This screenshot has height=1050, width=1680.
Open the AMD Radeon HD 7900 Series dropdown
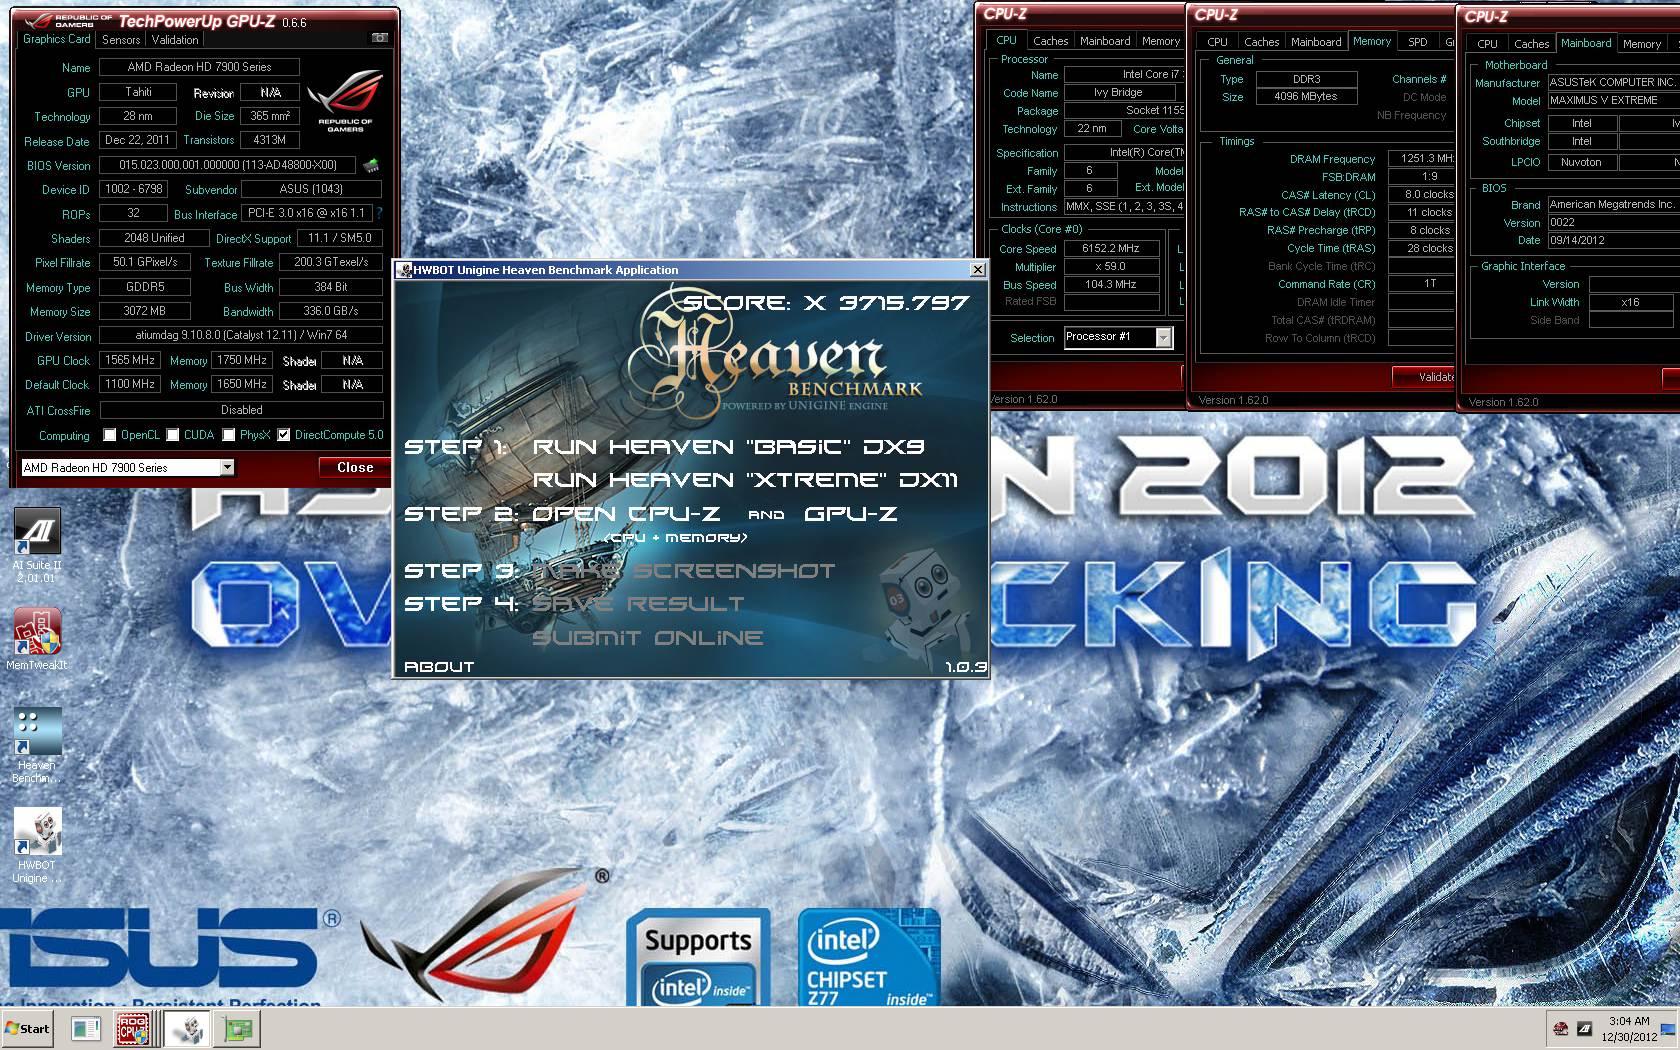pyautogui.click(x=128, y=467)
